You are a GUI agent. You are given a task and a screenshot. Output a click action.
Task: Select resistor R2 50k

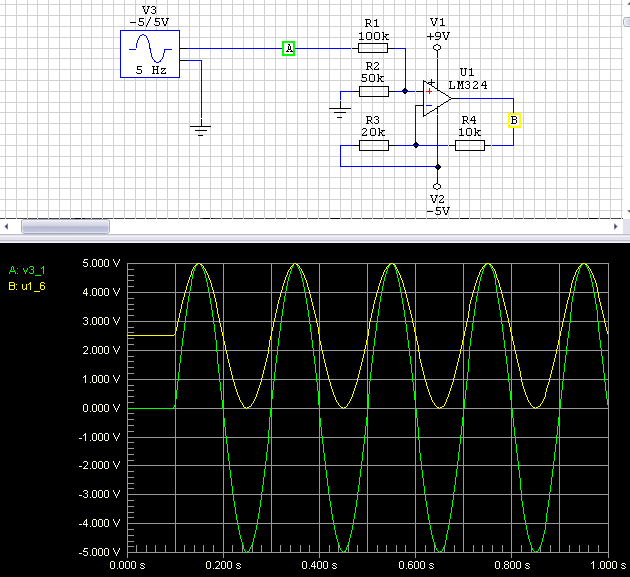(x=374, y=92)
